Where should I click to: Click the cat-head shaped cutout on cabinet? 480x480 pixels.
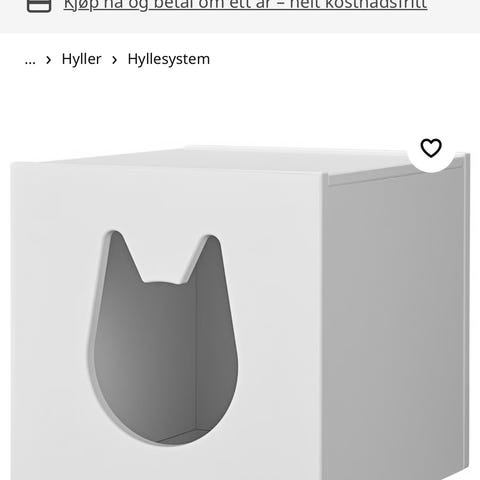click(x=163, y=337)
